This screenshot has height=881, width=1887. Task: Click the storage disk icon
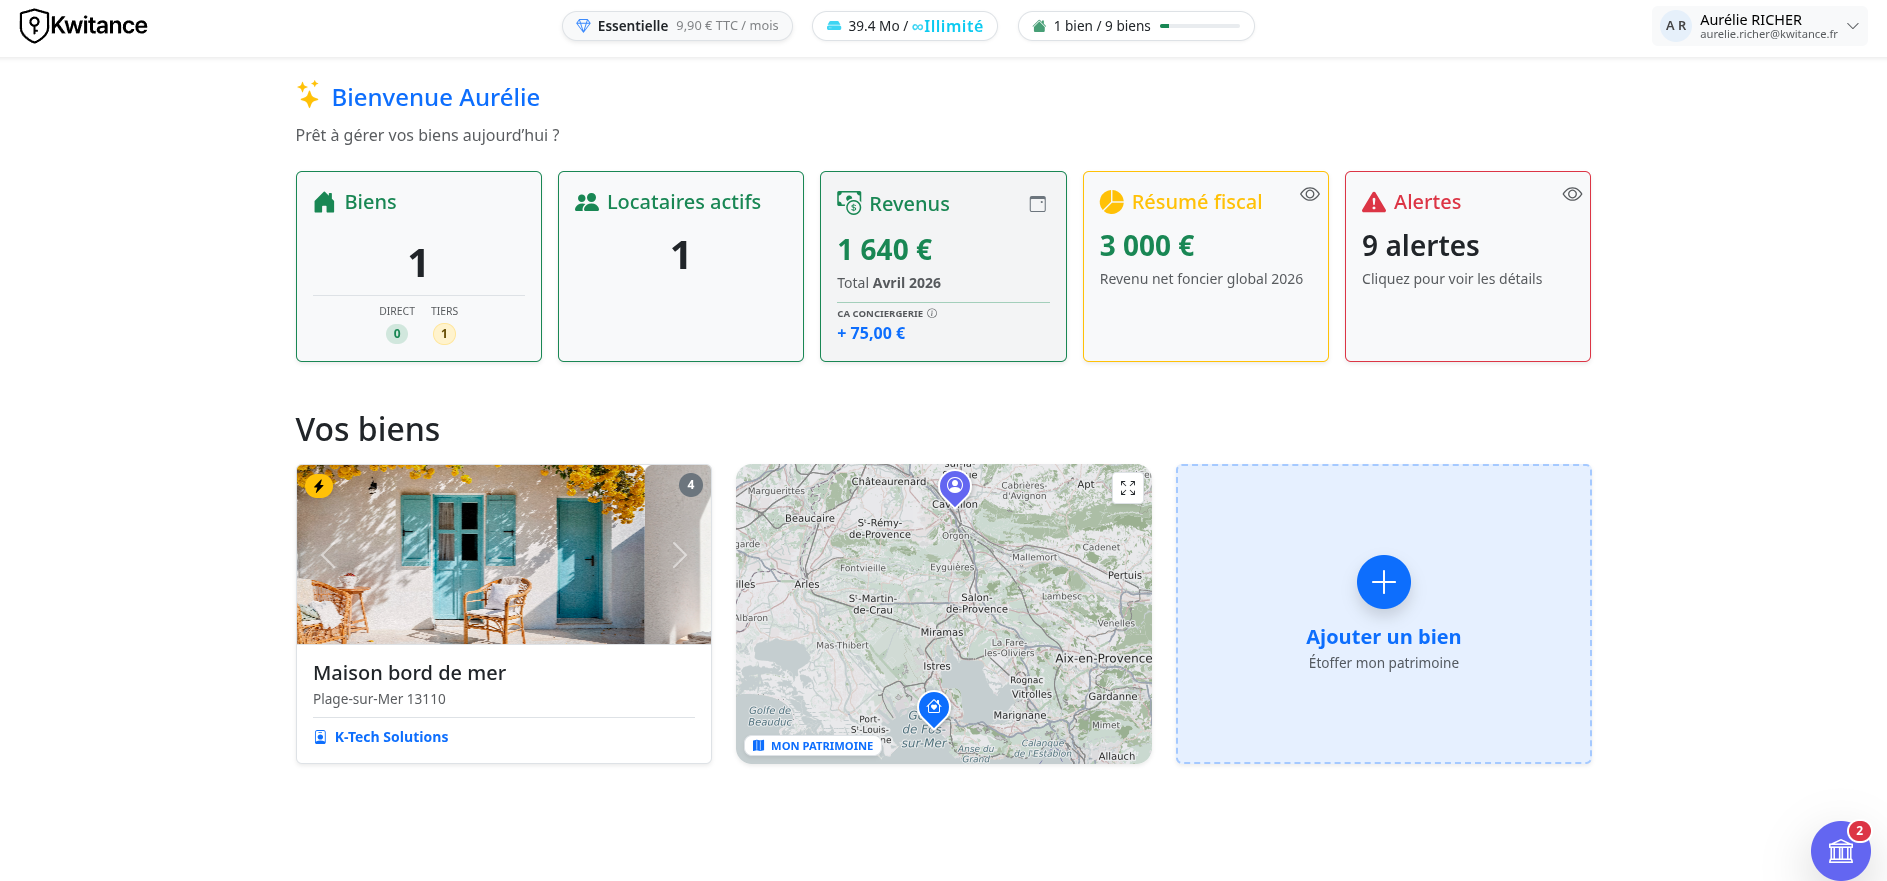(834, 26)
